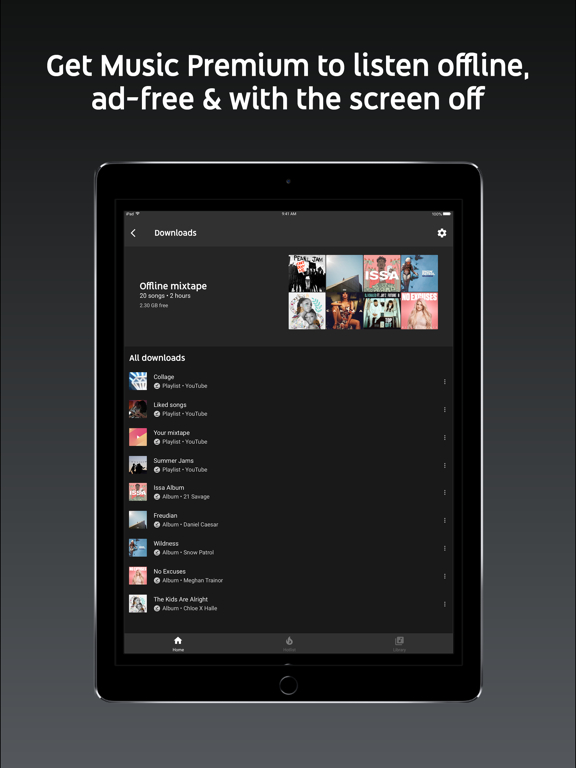Open the Summer Jams thumbnail

[138, 465]
